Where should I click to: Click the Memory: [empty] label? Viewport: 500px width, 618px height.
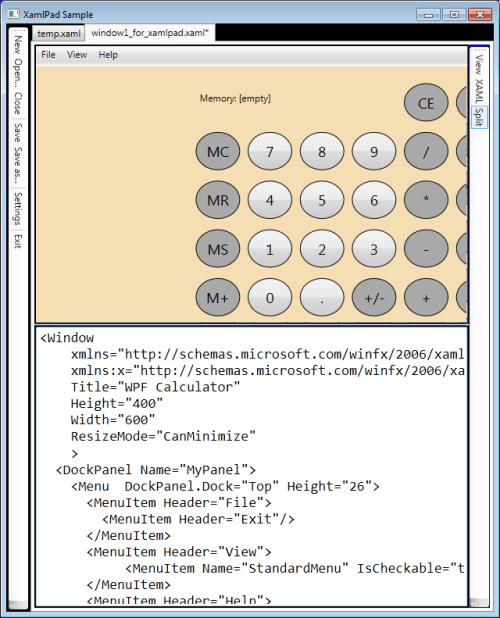pos(235,98)
